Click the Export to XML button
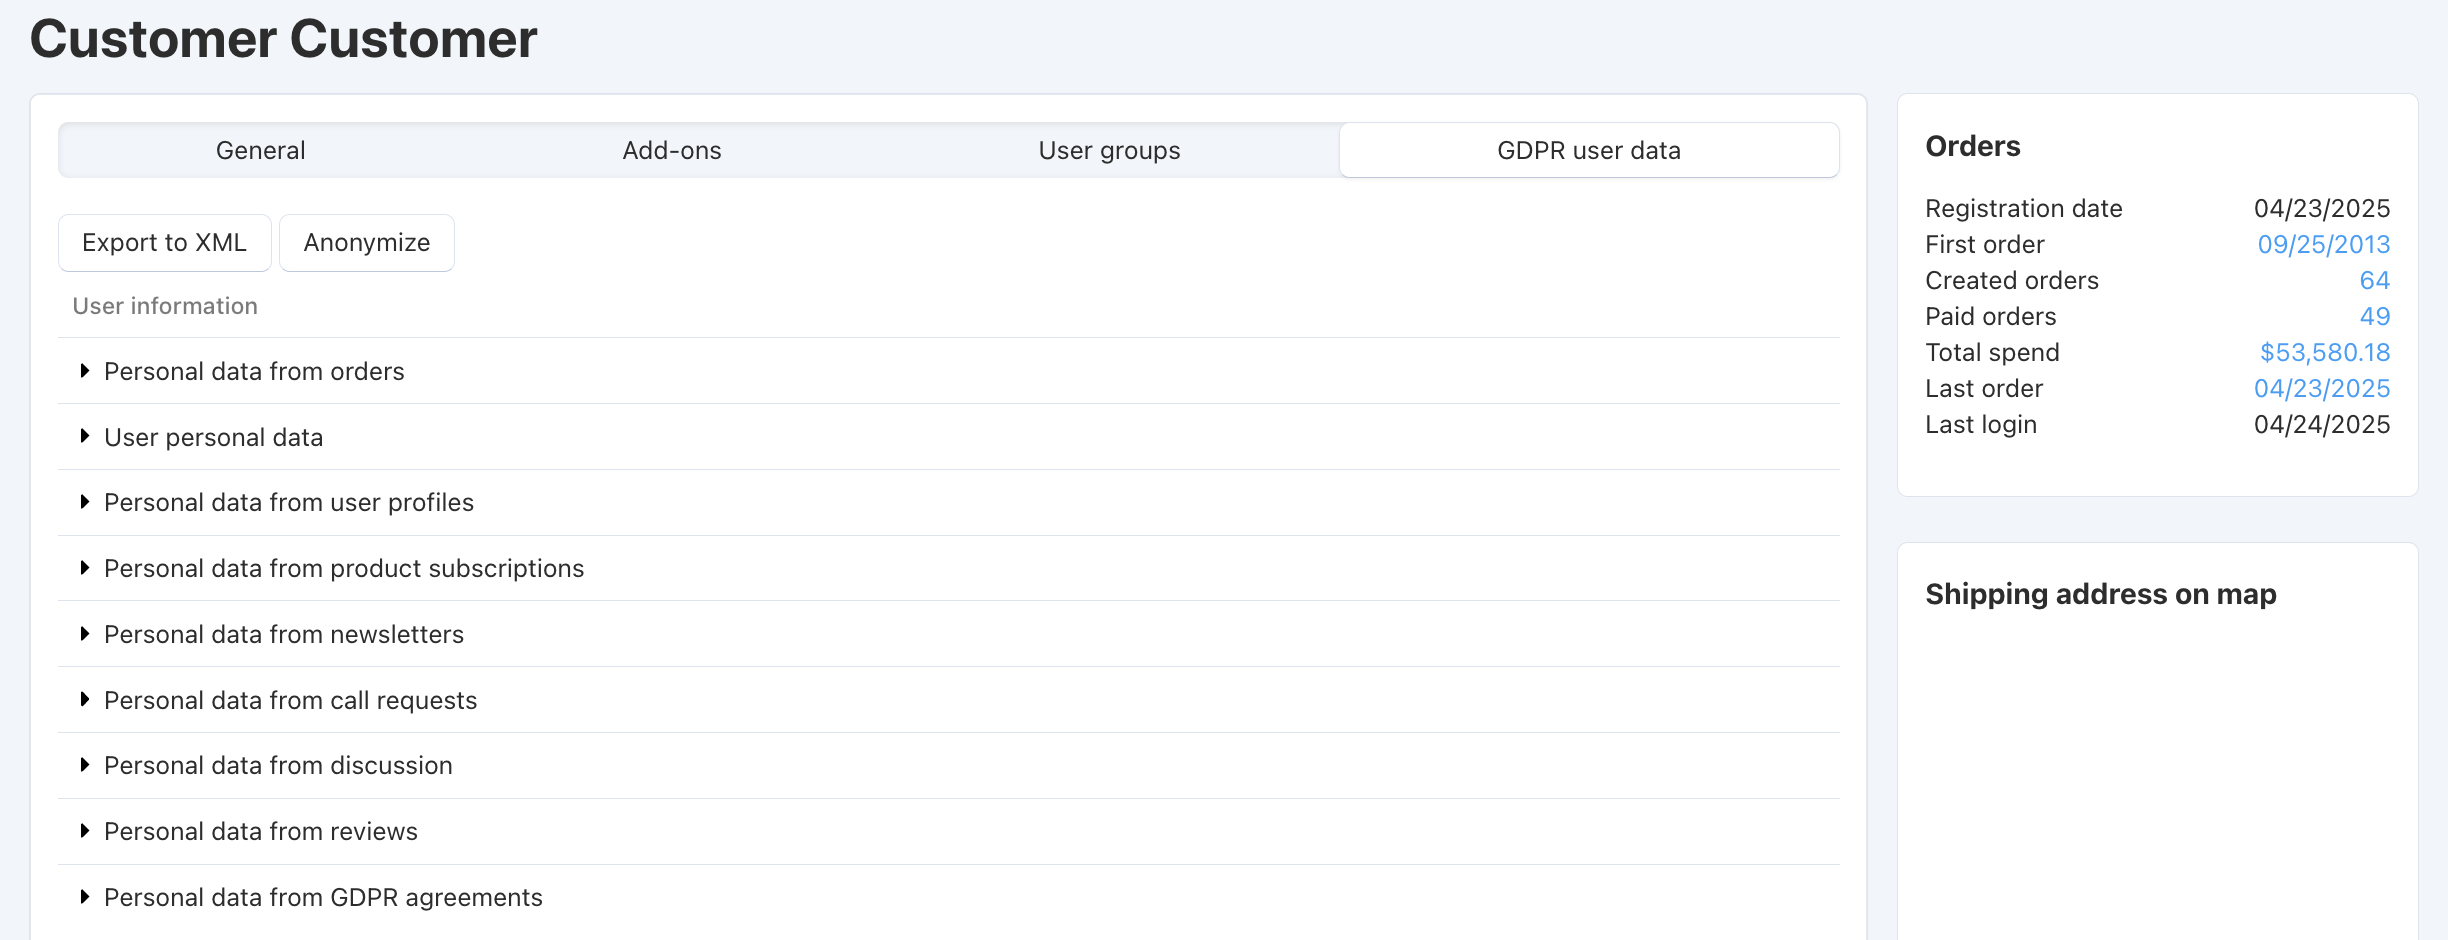Screen dimensions: 2448x940 point(165,243)
